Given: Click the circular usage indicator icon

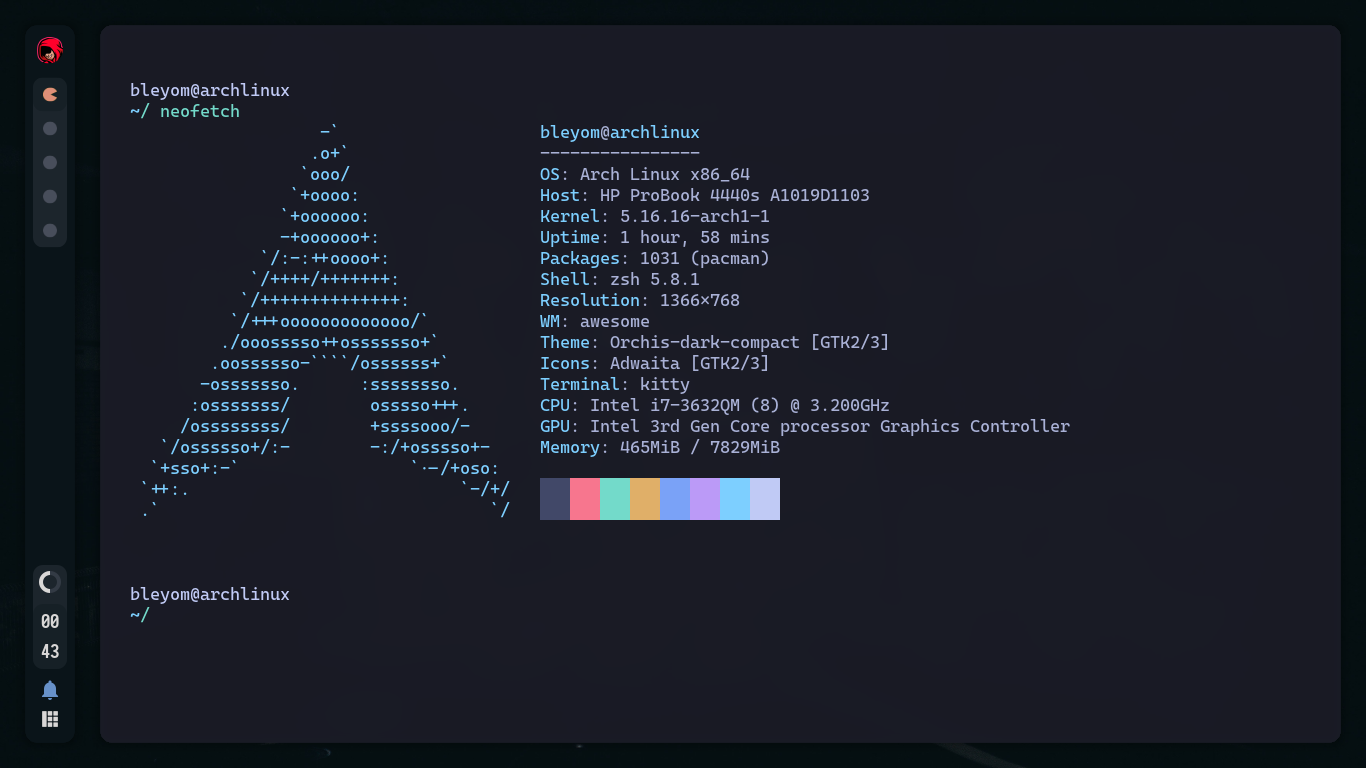Looking at the screenshot, I should point(50,582).
